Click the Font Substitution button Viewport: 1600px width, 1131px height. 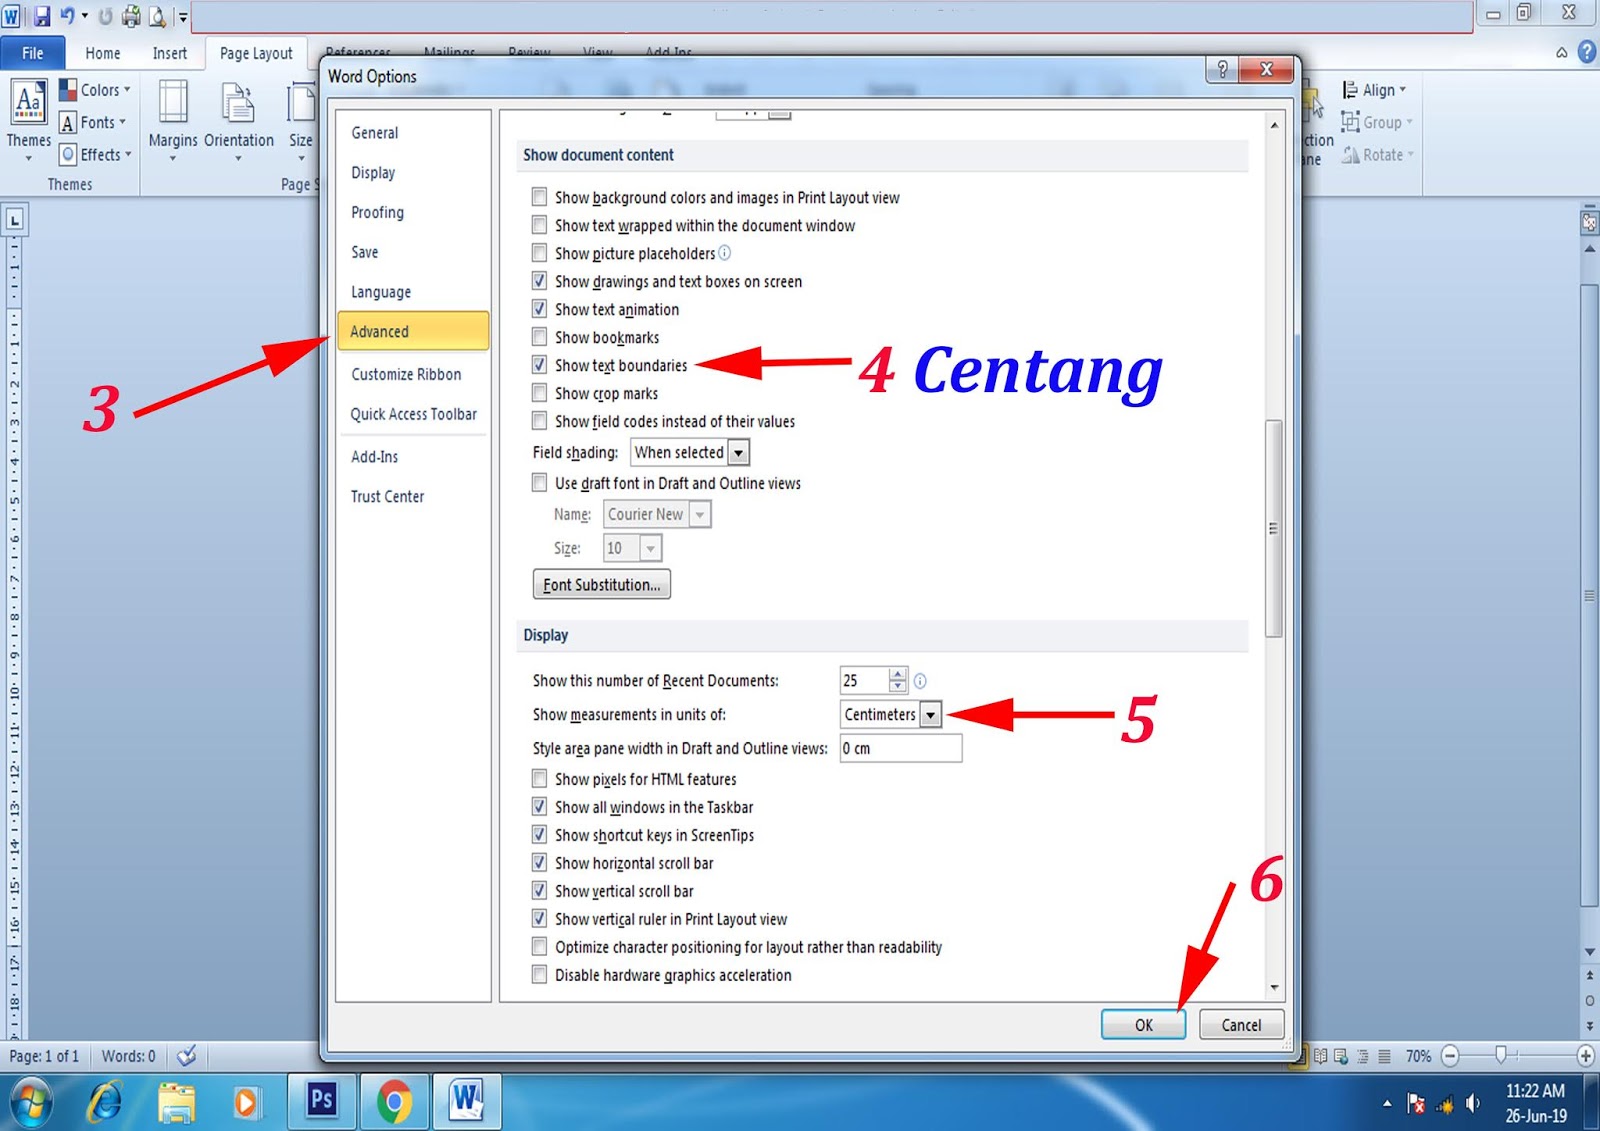pos(602,585)
